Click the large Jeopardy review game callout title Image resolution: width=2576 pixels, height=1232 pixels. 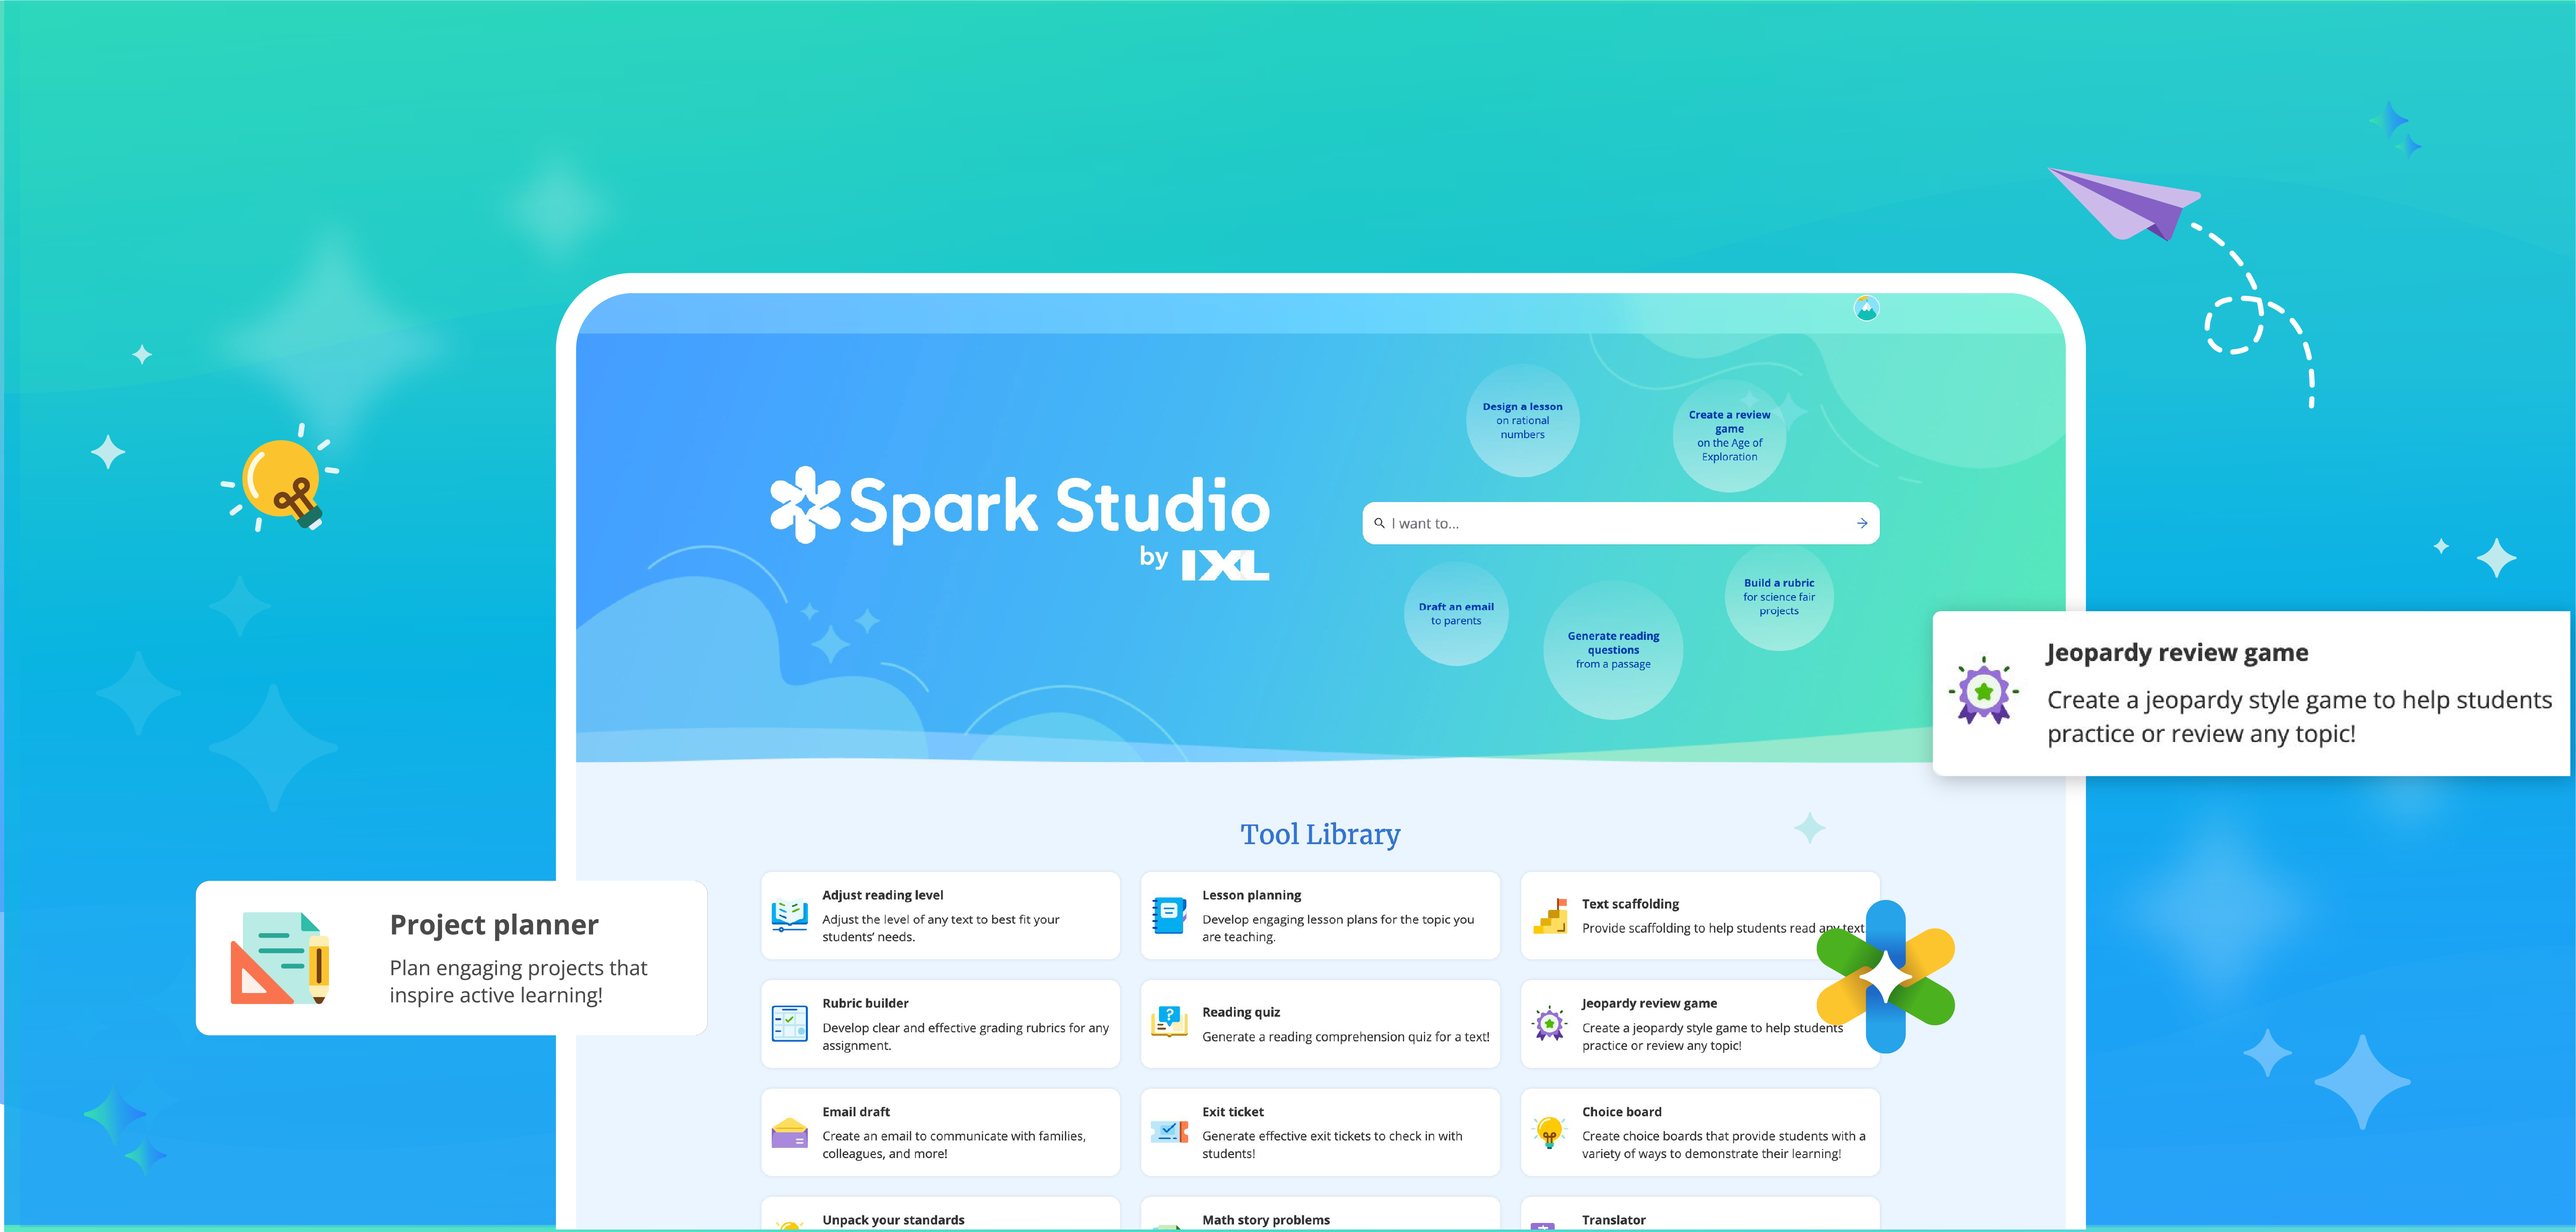coord(2177,652)
